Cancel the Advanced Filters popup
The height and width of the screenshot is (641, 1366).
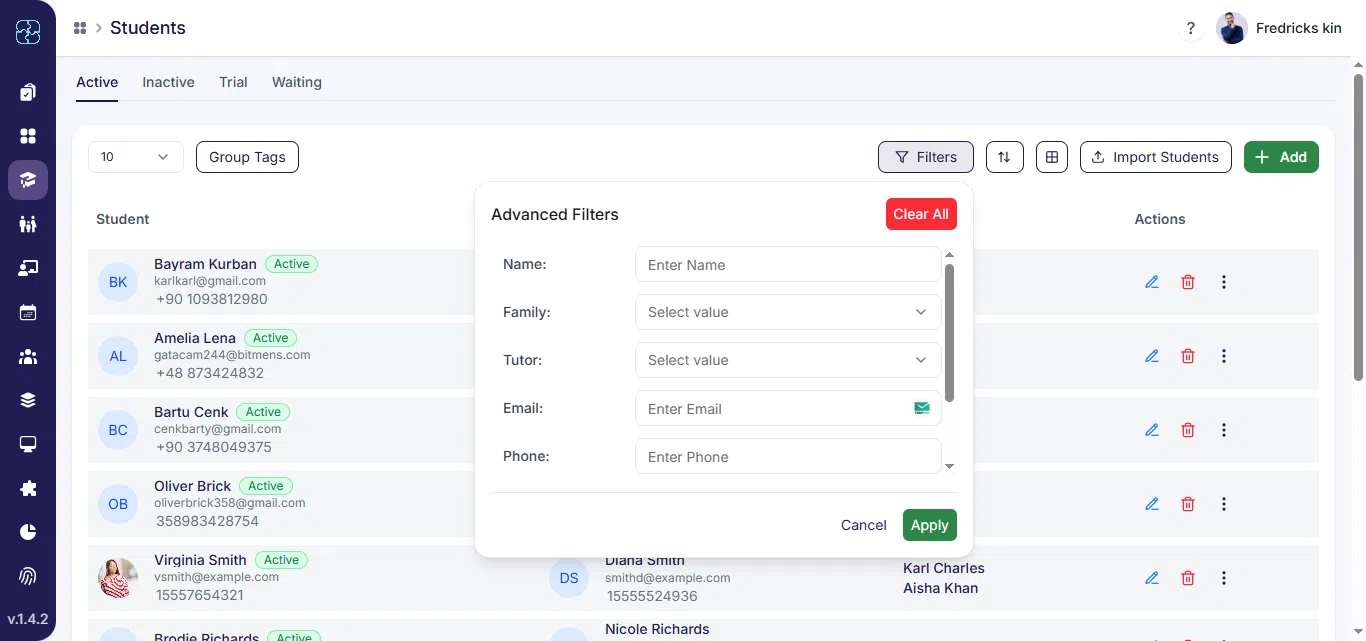coord(864,525)
